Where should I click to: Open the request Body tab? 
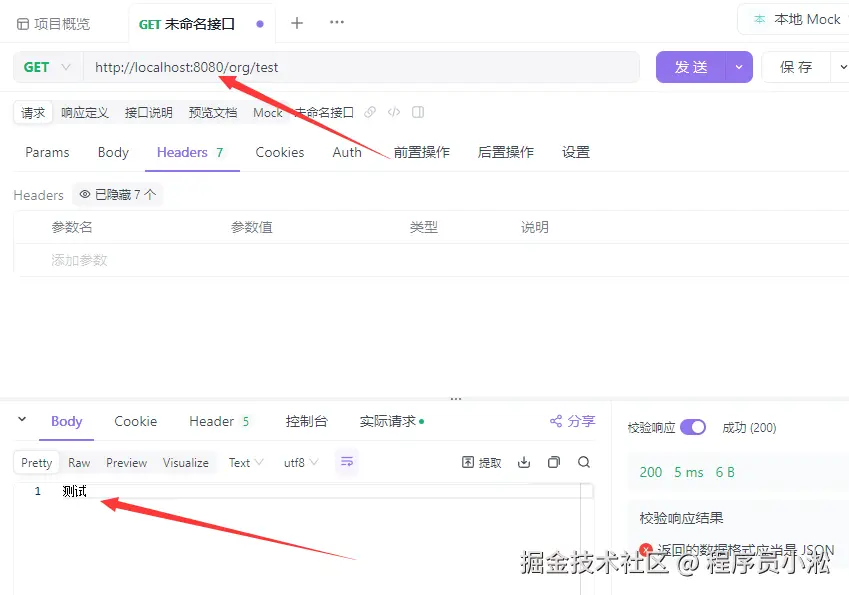coord(113,152)
